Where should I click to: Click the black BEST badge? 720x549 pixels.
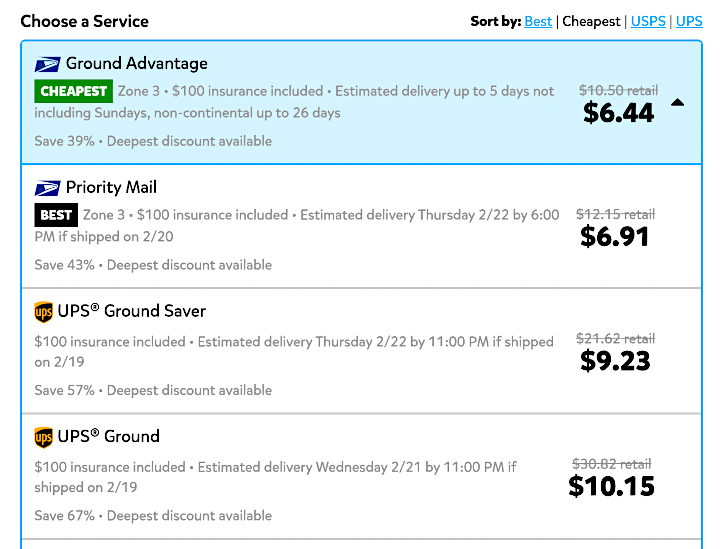(56, 215)
